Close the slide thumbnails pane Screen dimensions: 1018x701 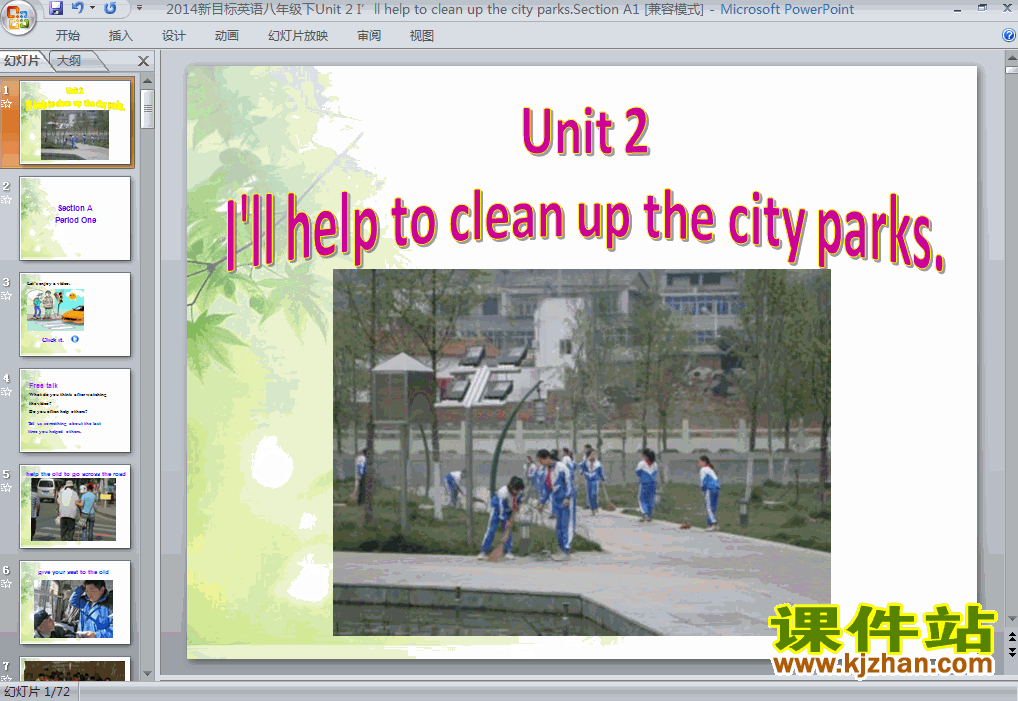[x=143, y=61]
